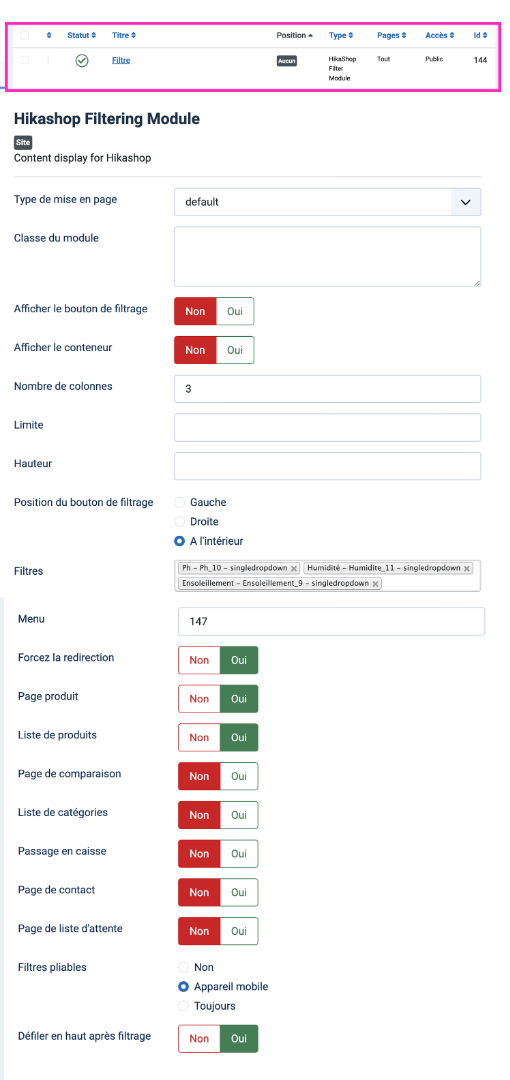Image resolution: width=510 pixels, height=1080 pixels.
Task: Set Afficher le bouton de filtrage to Oui
Action: point(235,311)
